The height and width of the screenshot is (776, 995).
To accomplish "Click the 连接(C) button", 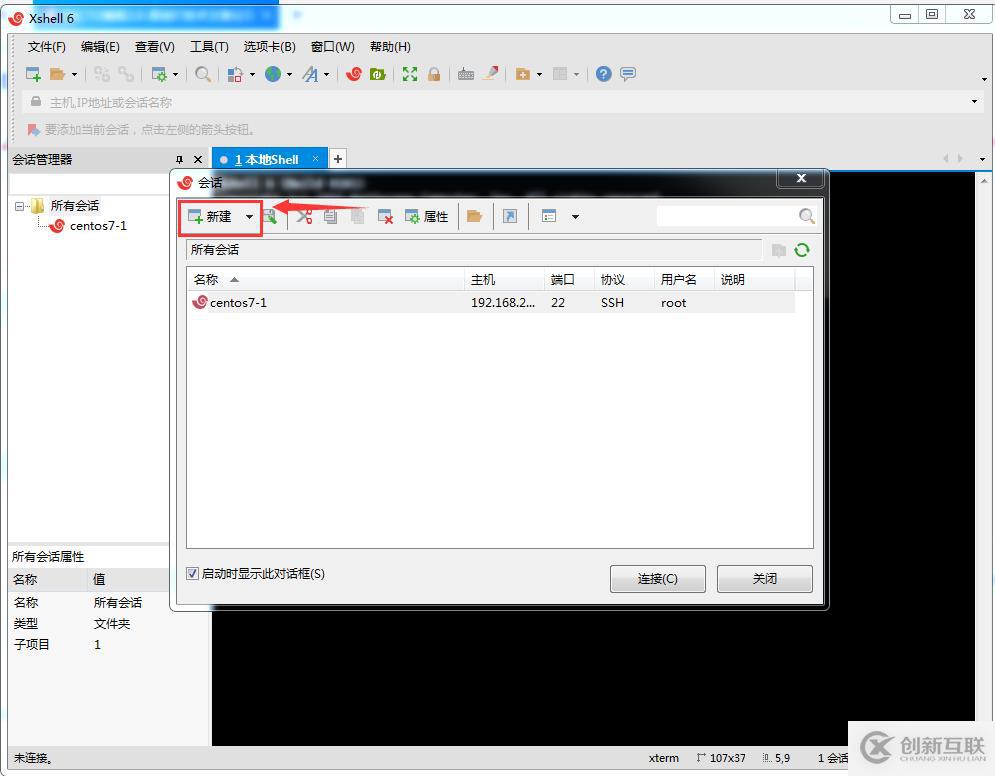I will (657, 579).
